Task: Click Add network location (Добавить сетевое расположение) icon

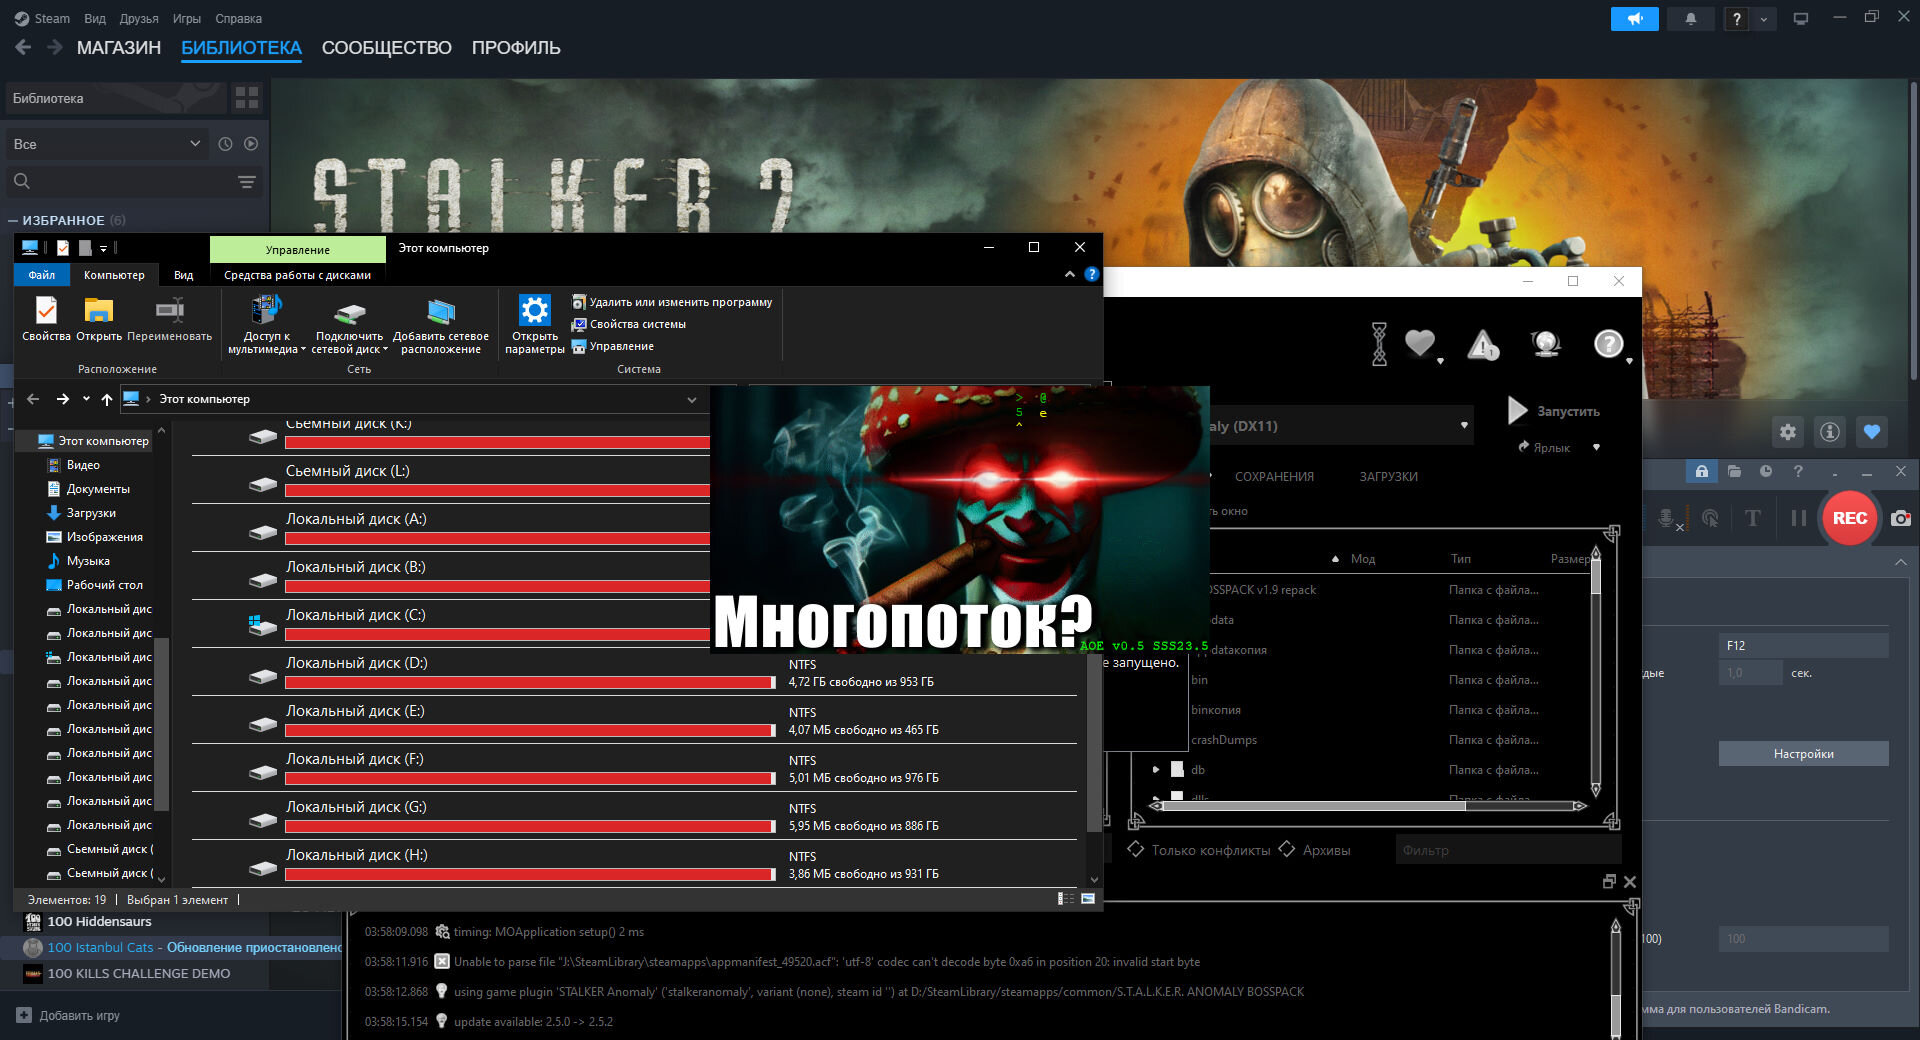Action: pyautogui.click(x=440, y=312)
